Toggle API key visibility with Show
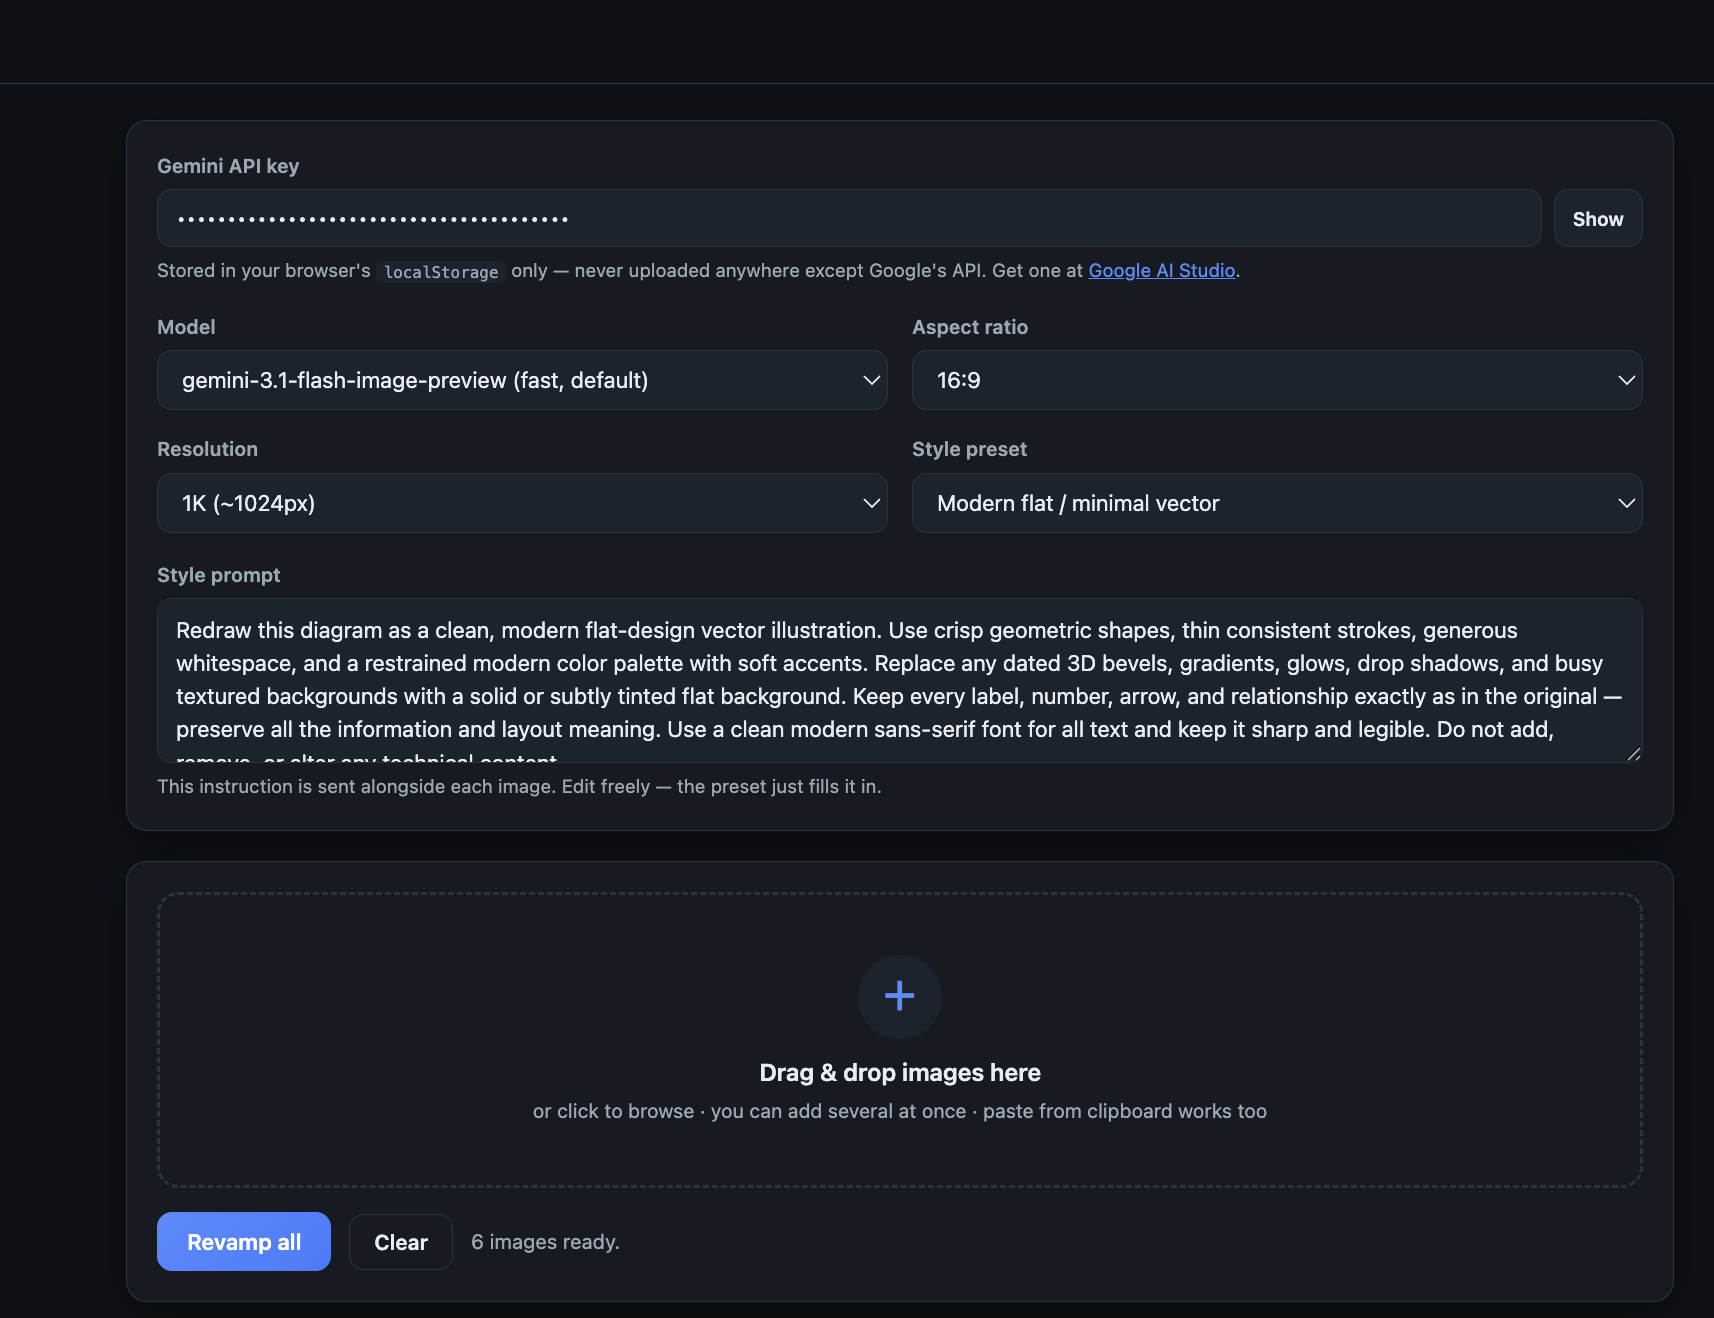Screen dimensions: 1714x1318 pos(1597,218)
